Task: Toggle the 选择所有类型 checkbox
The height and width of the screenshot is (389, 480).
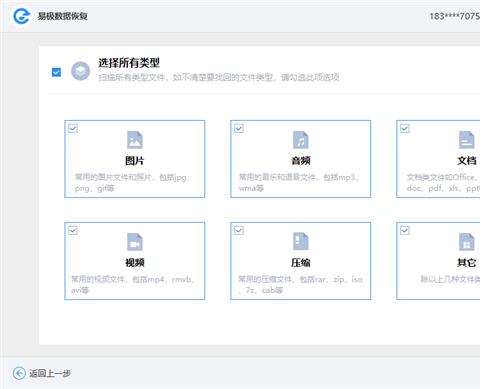Action: point(56,72)
